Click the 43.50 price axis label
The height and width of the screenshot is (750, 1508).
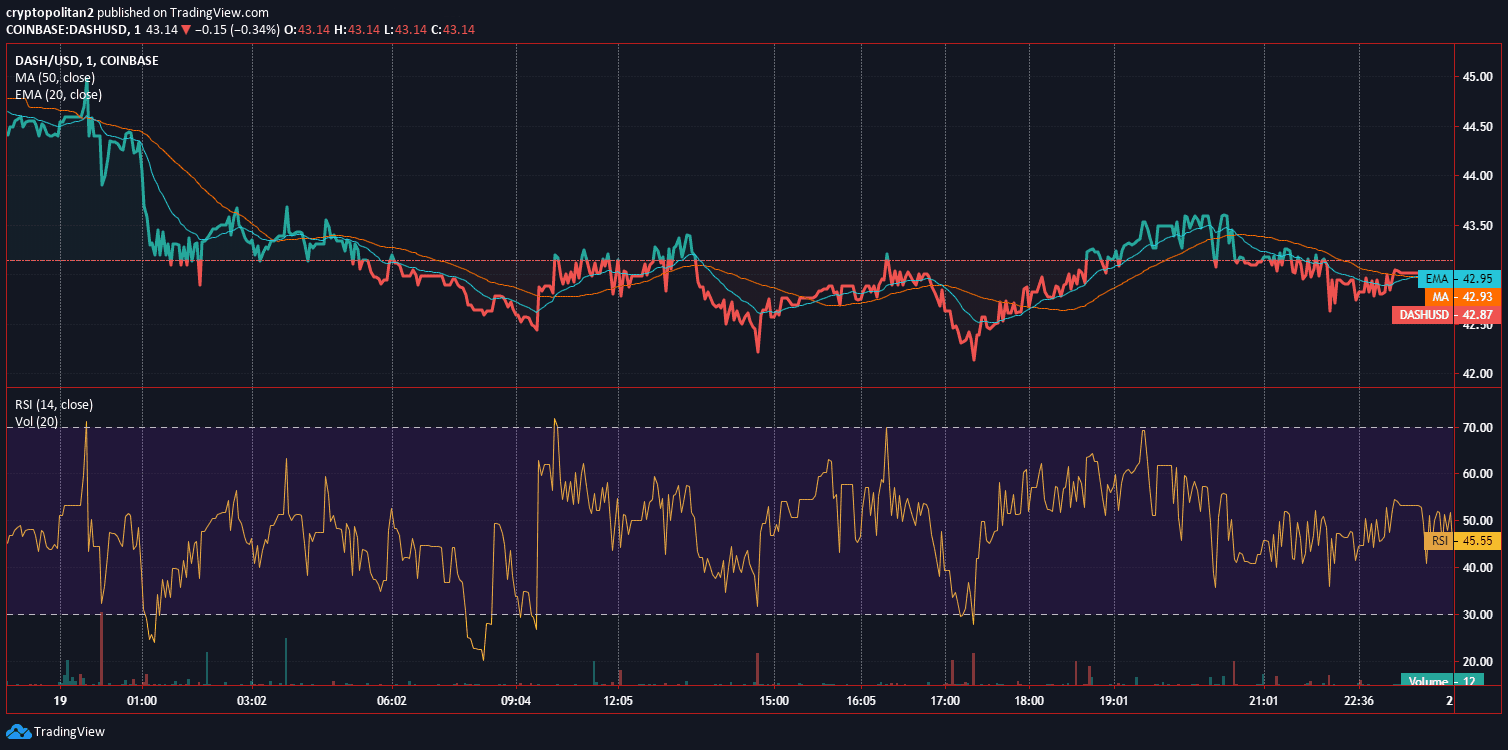1478,226
